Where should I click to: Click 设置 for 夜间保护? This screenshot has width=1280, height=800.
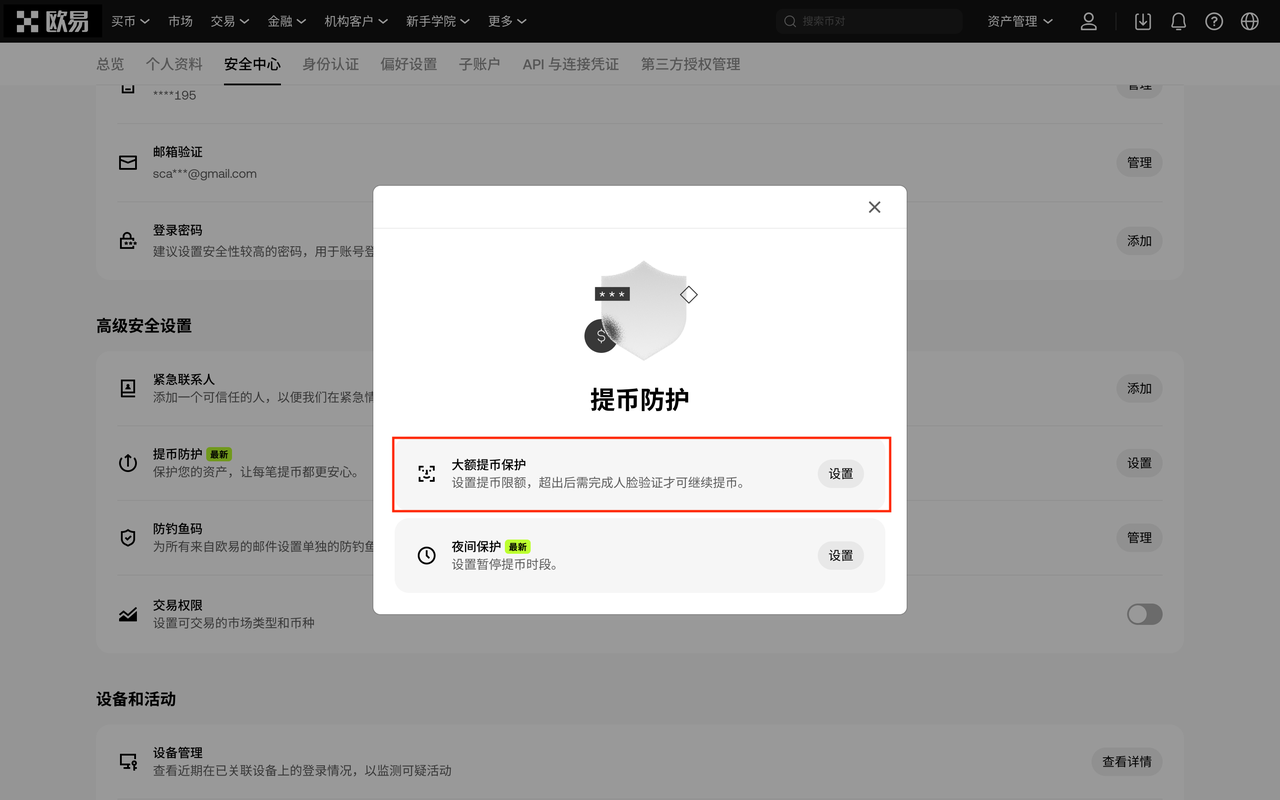[841, 555]
